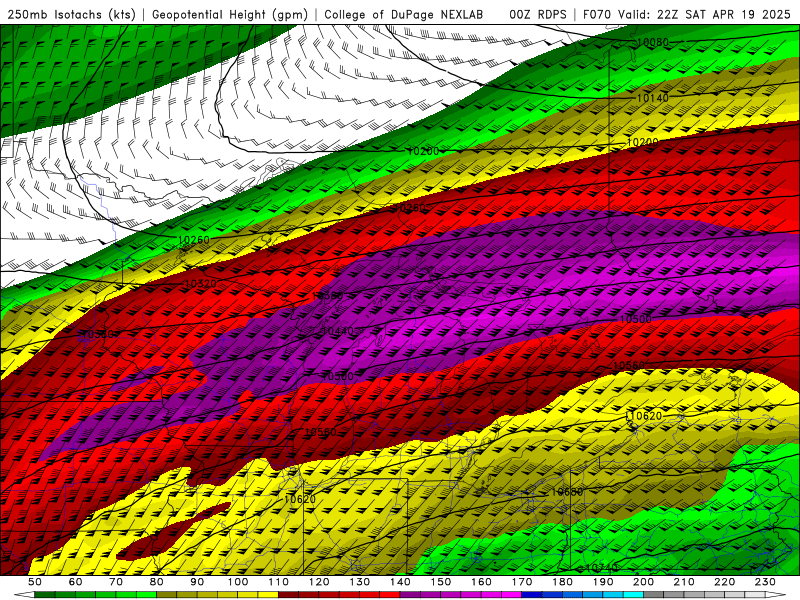Click the 160 knot value on the color scale
800x600 pixels.
pyautogui.click(x=481, y=582)
